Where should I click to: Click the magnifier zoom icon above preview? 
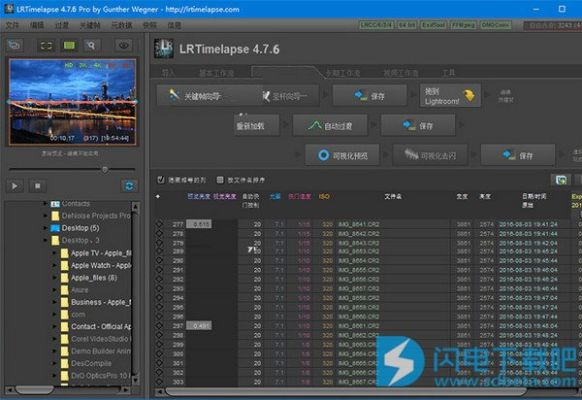pos(91,45)
